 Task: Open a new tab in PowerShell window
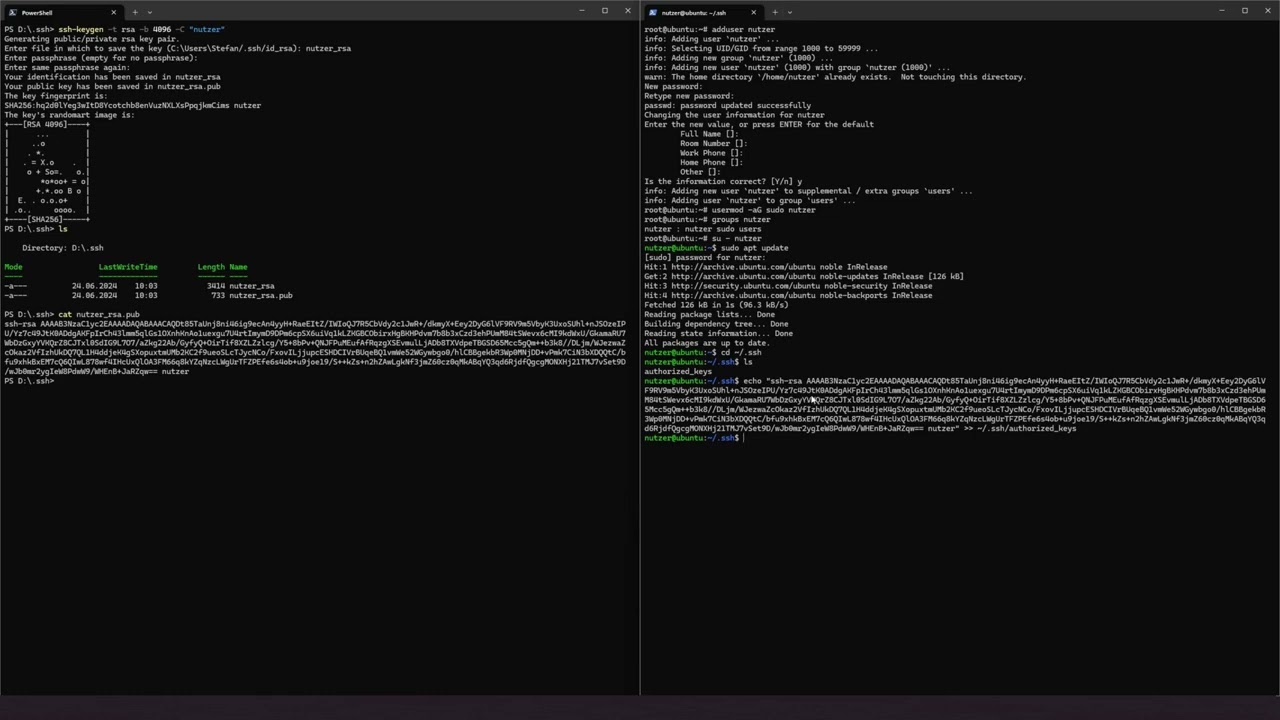click(135, 12)
